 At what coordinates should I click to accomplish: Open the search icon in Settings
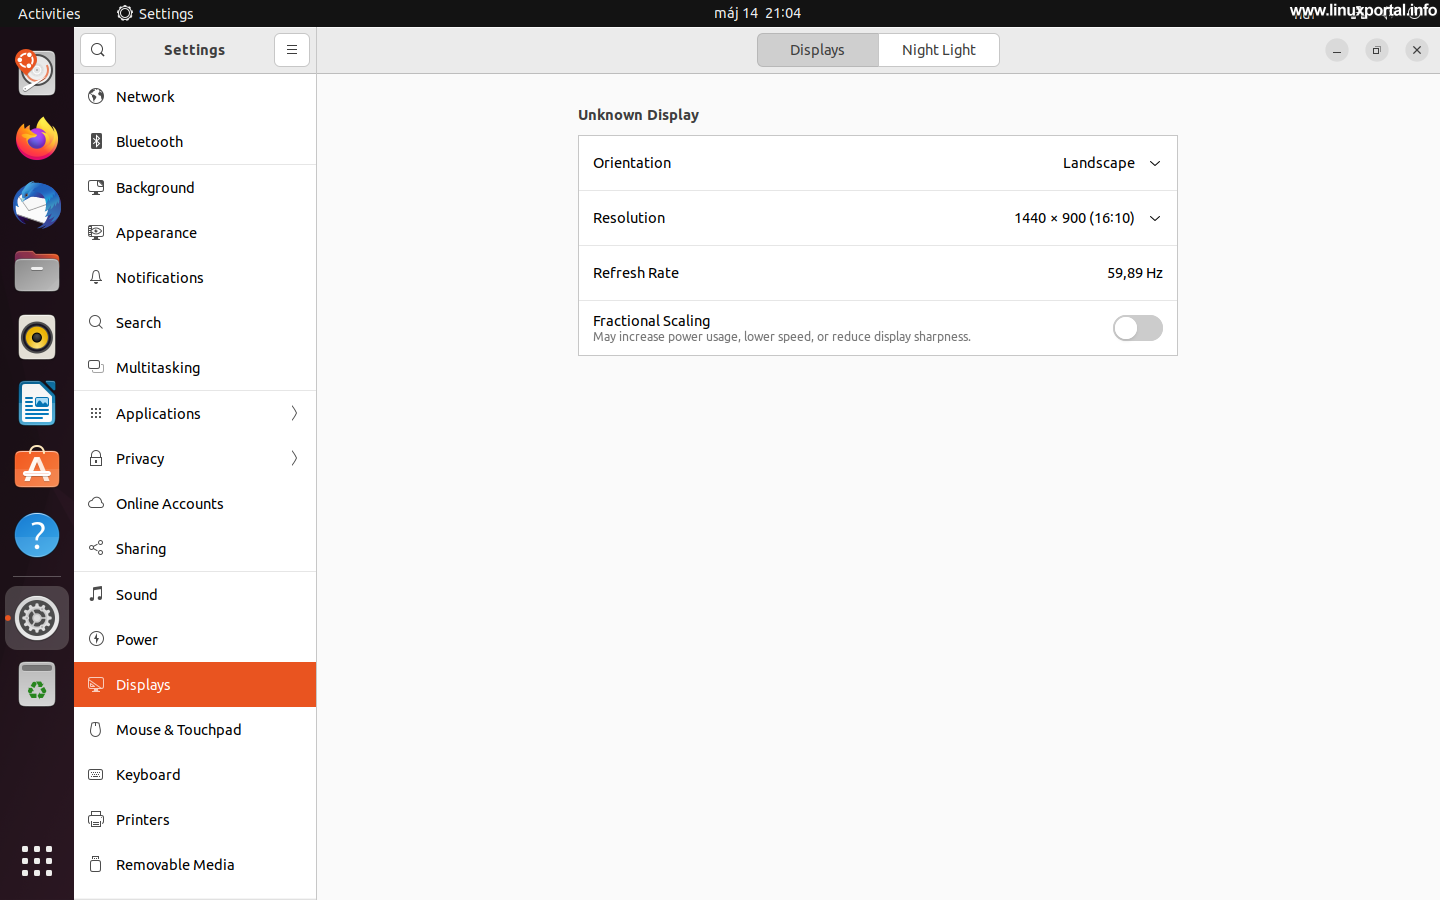[x=97, y=49]
